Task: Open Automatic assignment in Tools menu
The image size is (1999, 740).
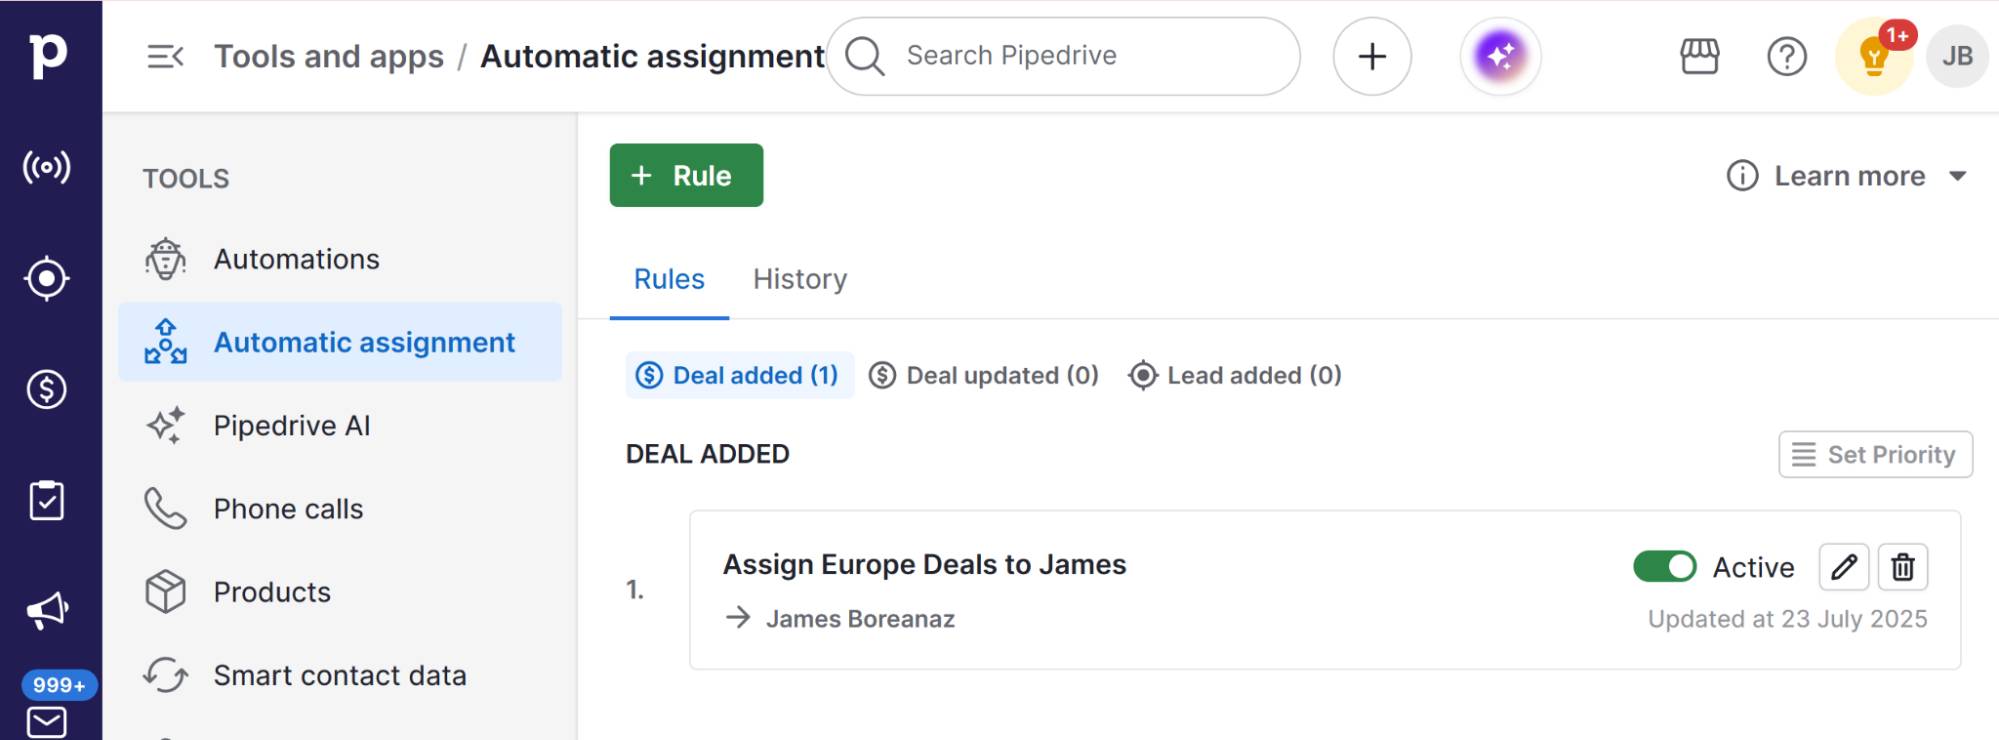Action: (x=340, y=342)
